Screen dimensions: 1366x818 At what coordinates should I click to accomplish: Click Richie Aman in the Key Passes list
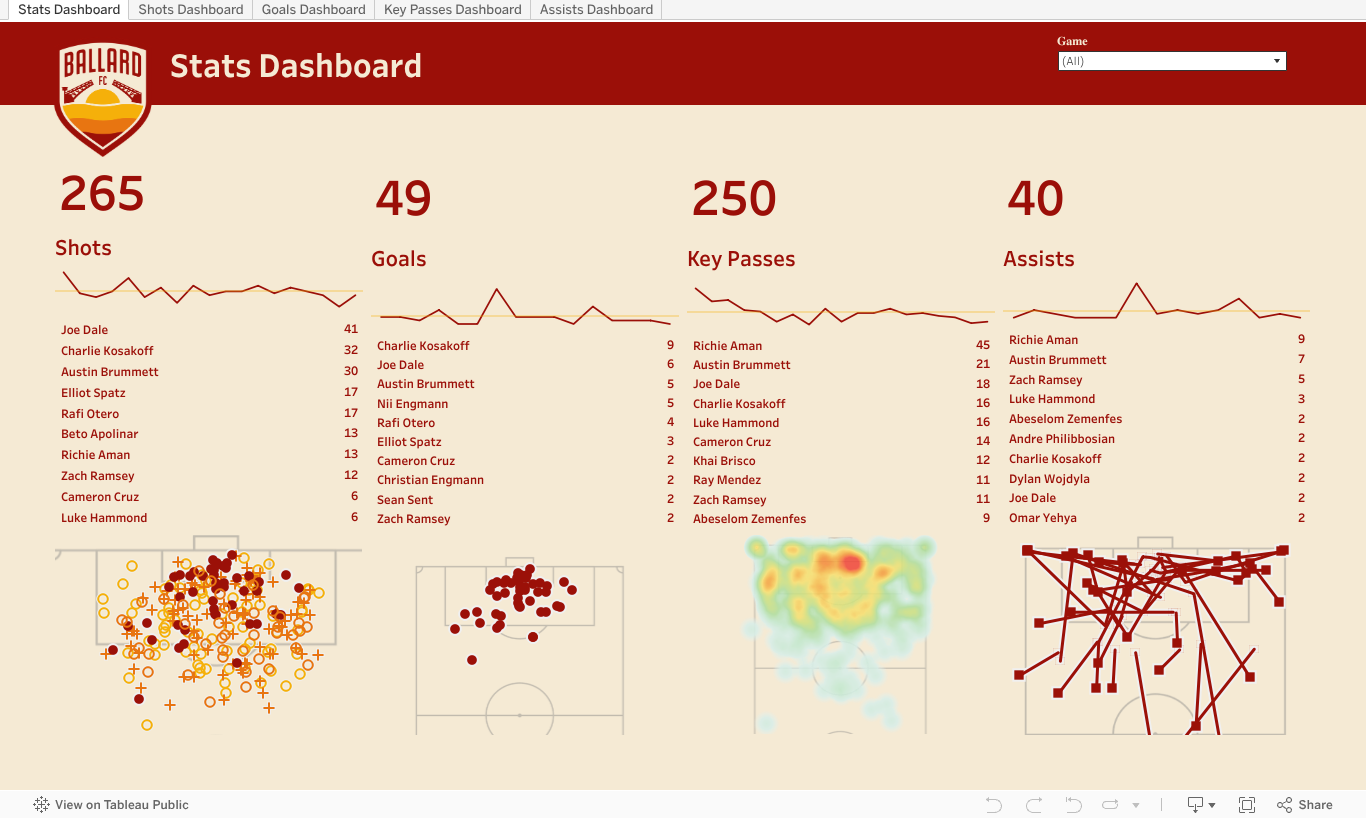(727, 346)
